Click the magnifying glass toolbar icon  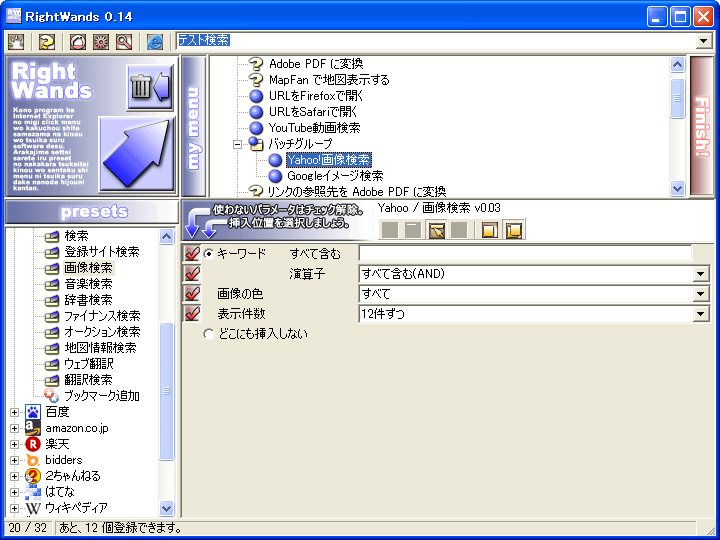tap(124, 42)
